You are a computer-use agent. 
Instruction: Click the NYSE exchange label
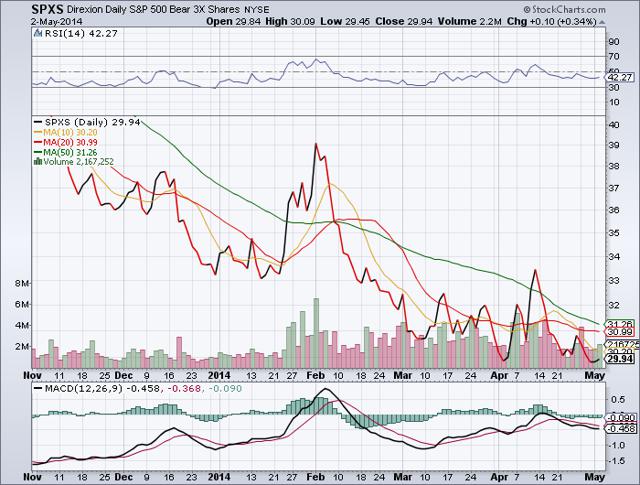[257, 10]
